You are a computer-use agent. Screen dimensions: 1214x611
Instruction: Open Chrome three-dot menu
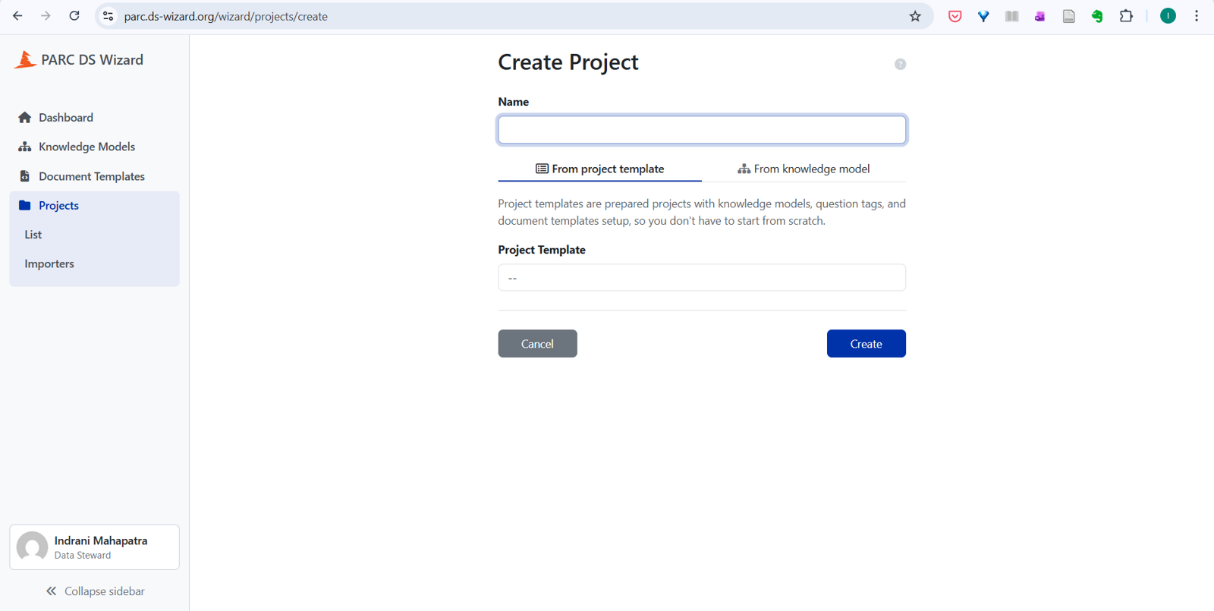pyautogui.click(x=1197, y=16)
